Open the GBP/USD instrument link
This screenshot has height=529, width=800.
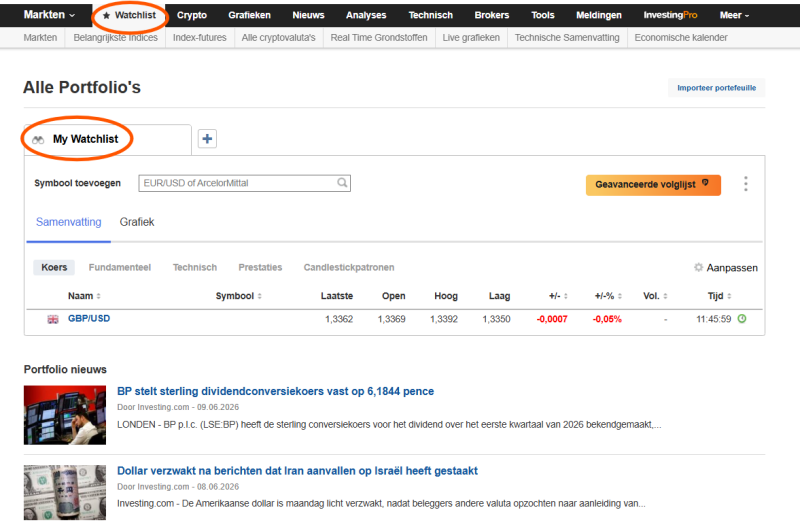pos(89,318)
